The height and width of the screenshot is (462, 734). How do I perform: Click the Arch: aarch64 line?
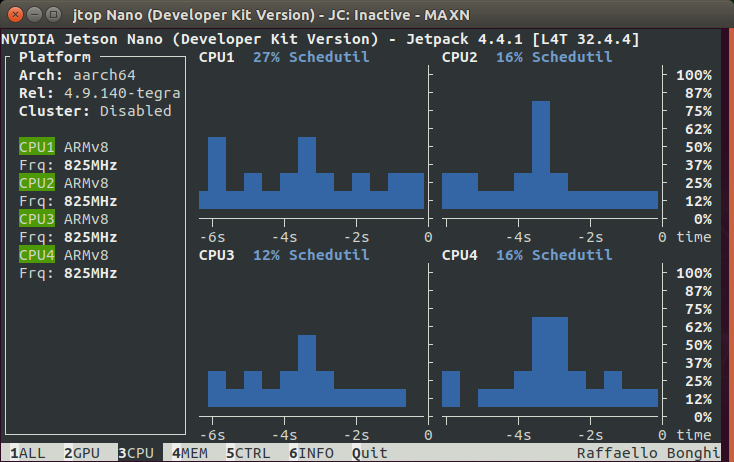coord(77,75)
